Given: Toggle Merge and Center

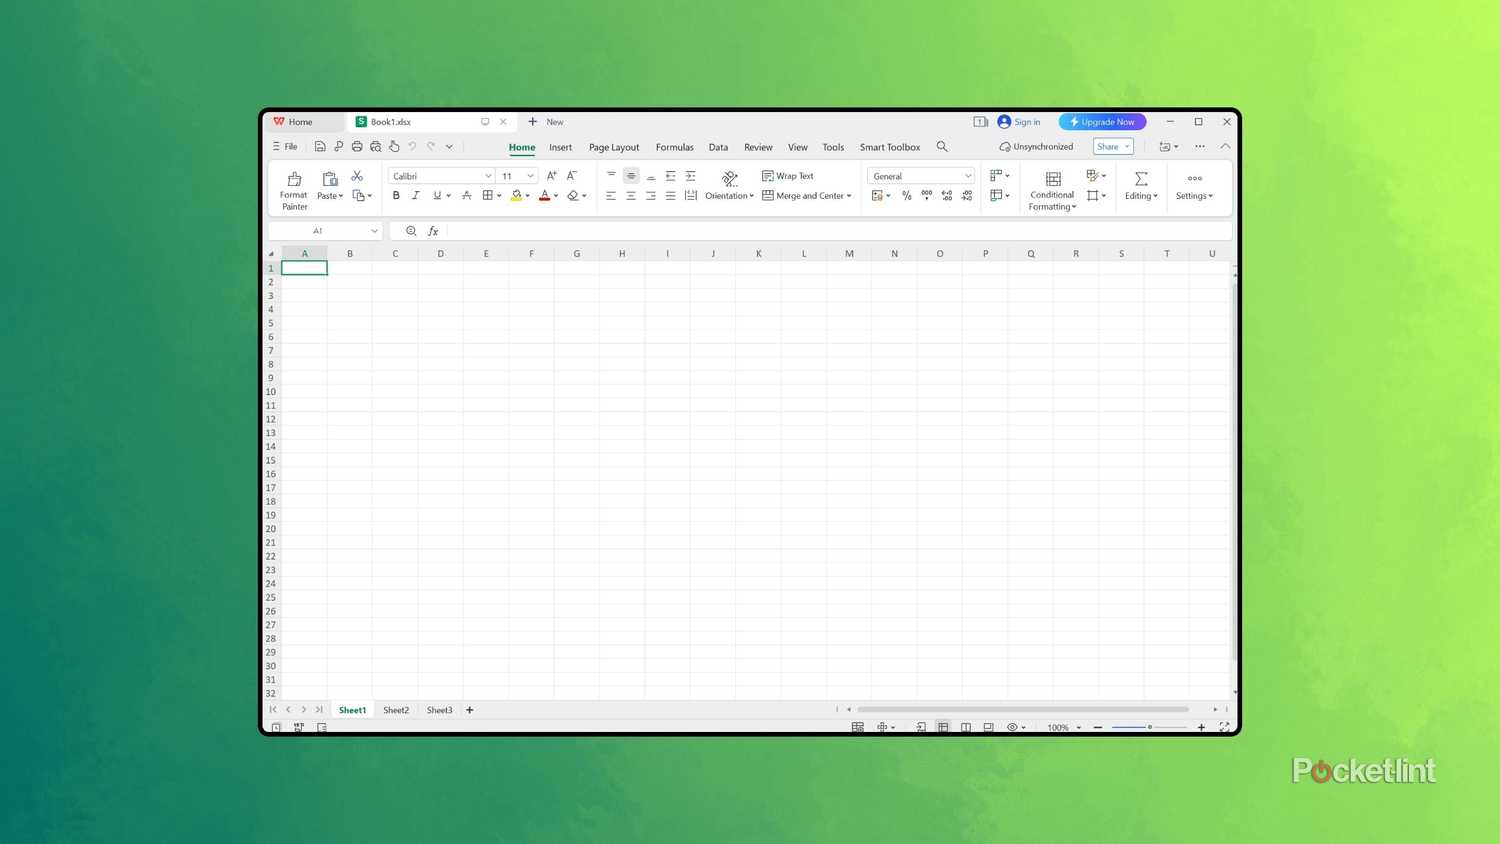Looking at the screenshot, I should [806, 195].
